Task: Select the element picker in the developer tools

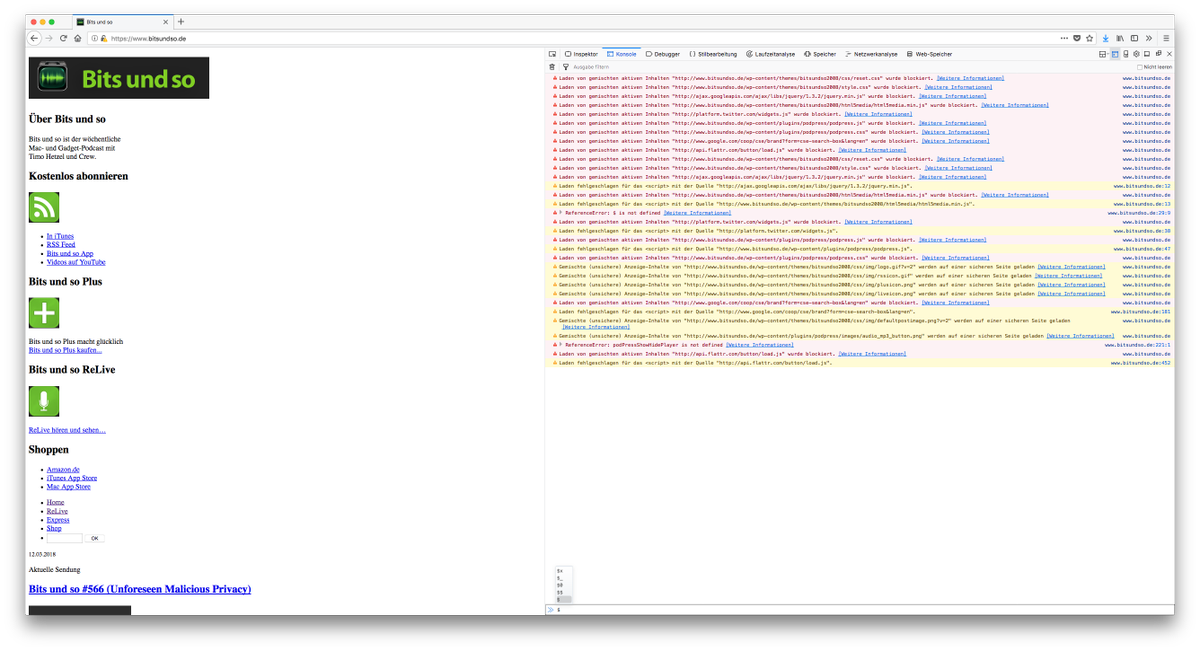Action: pos(552,54)
